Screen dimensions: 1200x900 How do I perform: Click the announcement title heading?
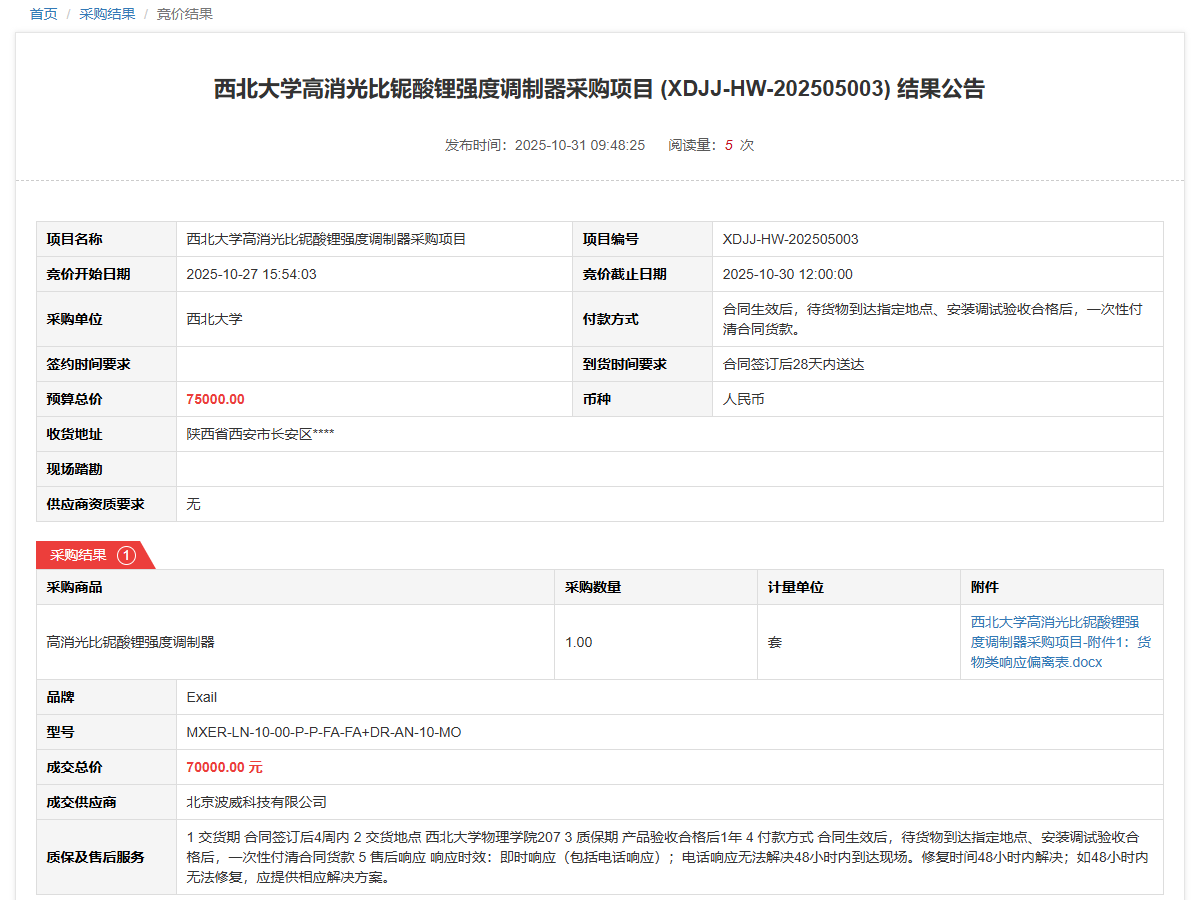click(599, 89)
